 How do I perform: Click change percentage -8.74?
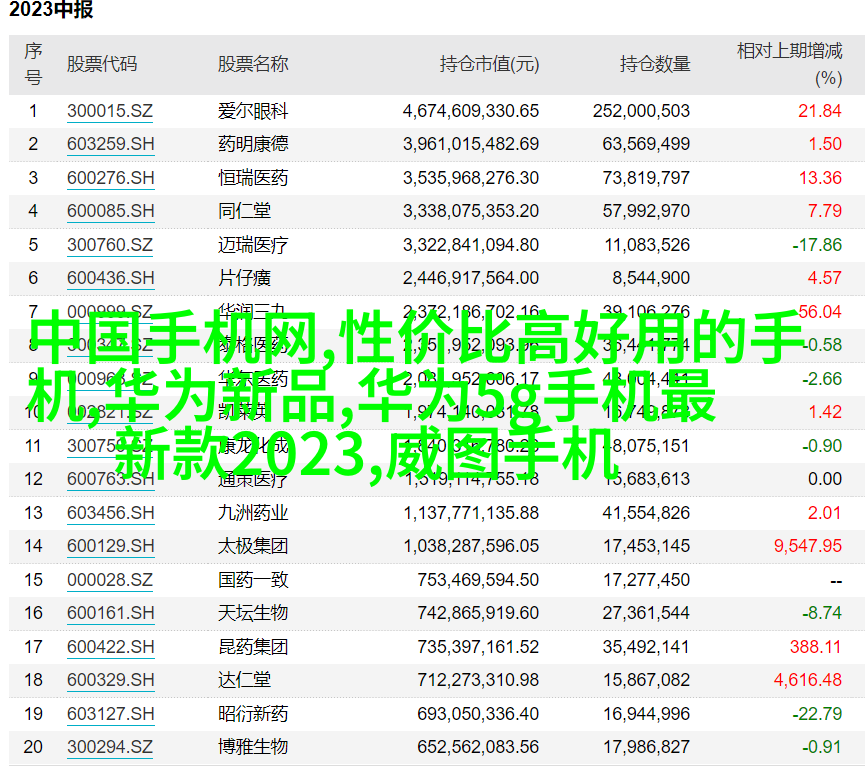point(822,613)
